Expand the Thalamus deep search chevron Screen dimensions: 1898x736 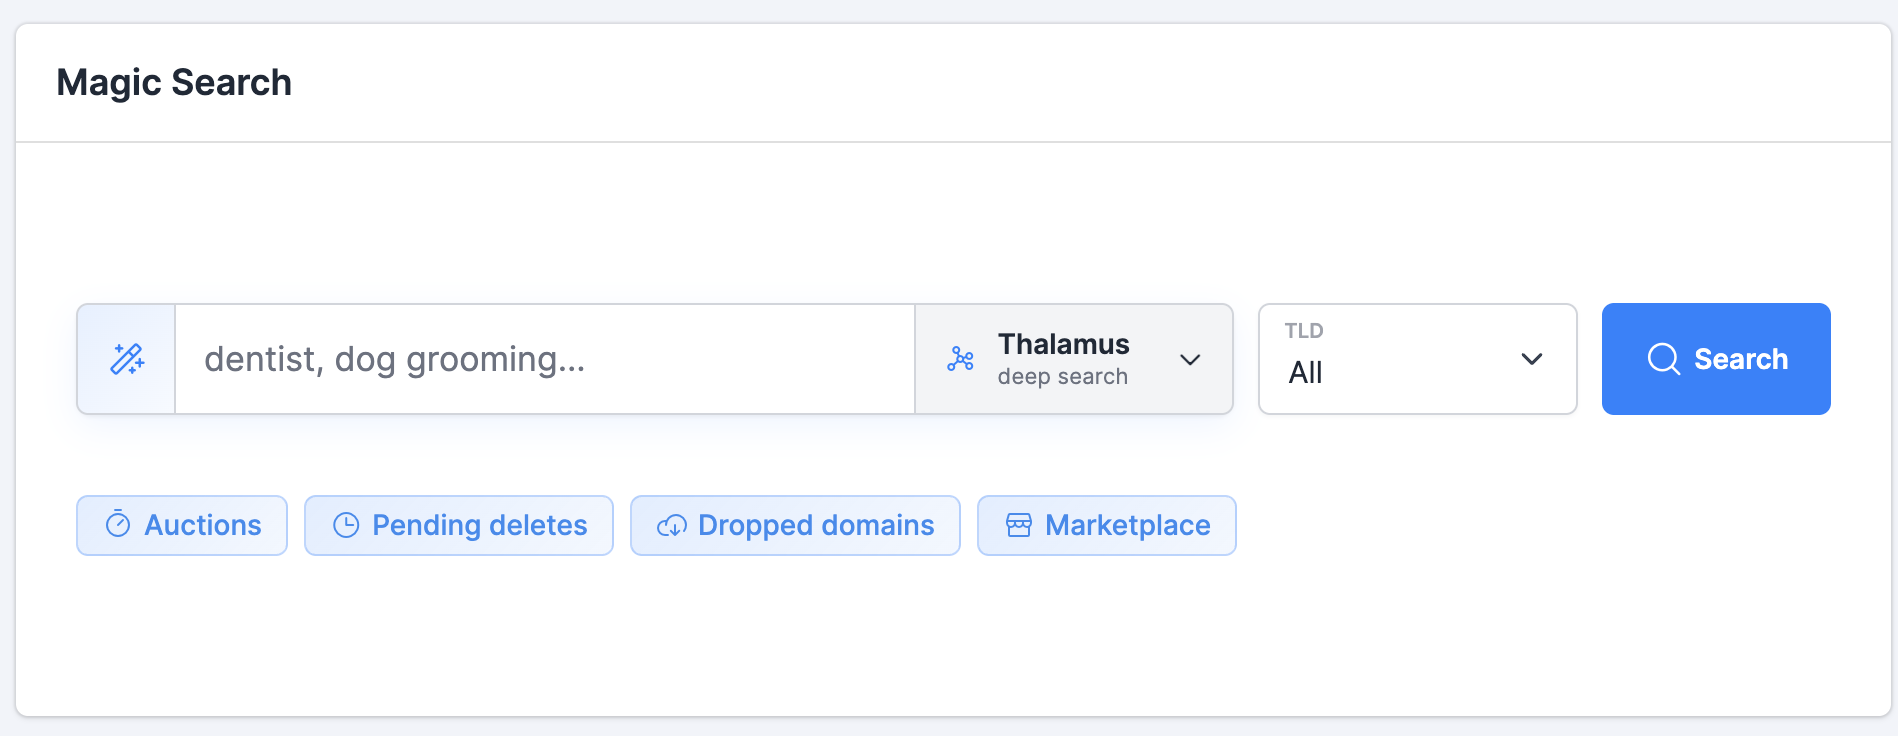(x=1190, y=359)
